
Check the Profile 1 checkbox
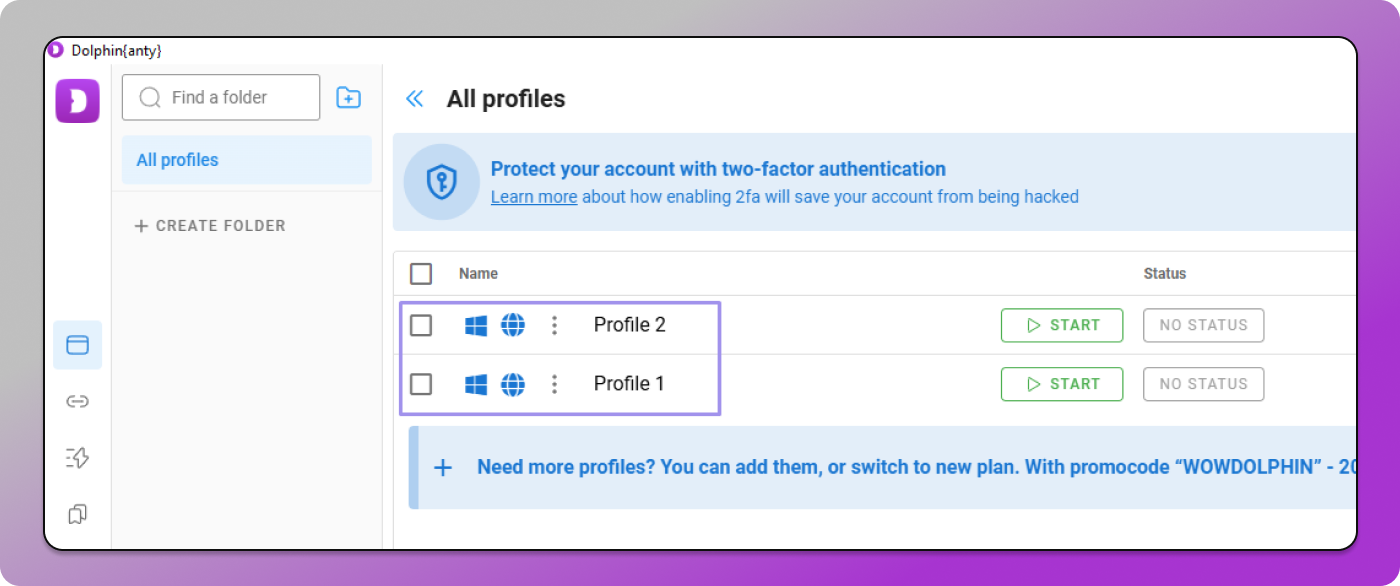(421, 384)
